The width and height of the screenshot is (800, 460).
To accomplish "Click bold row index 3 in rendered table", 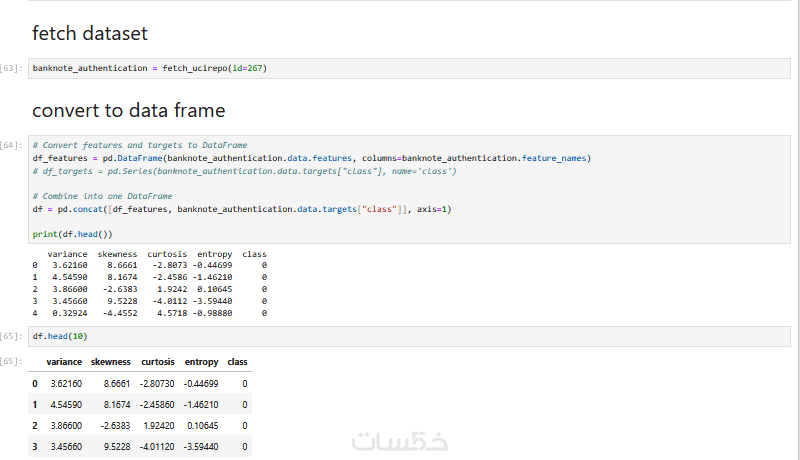I will 34,445.
